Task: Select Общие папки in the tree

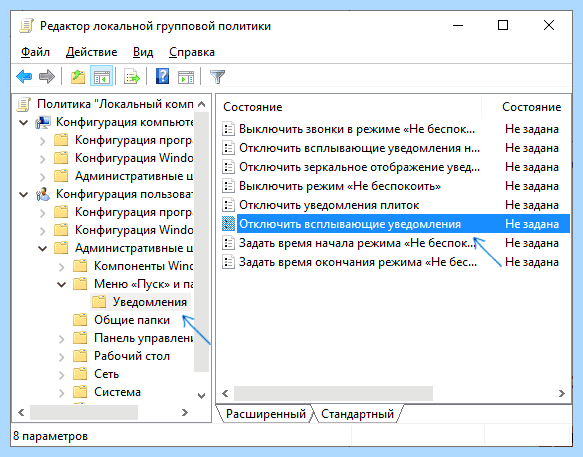Action: (x=132, y=320)
